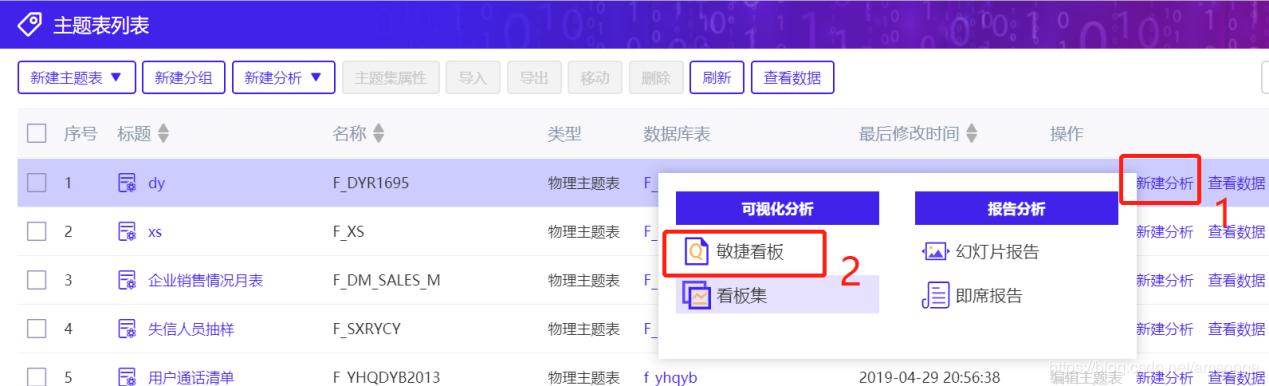Screen dimensions: 1269x386
Task: Click the F_DM_SALES_M name cell
Action: (386, 280)
